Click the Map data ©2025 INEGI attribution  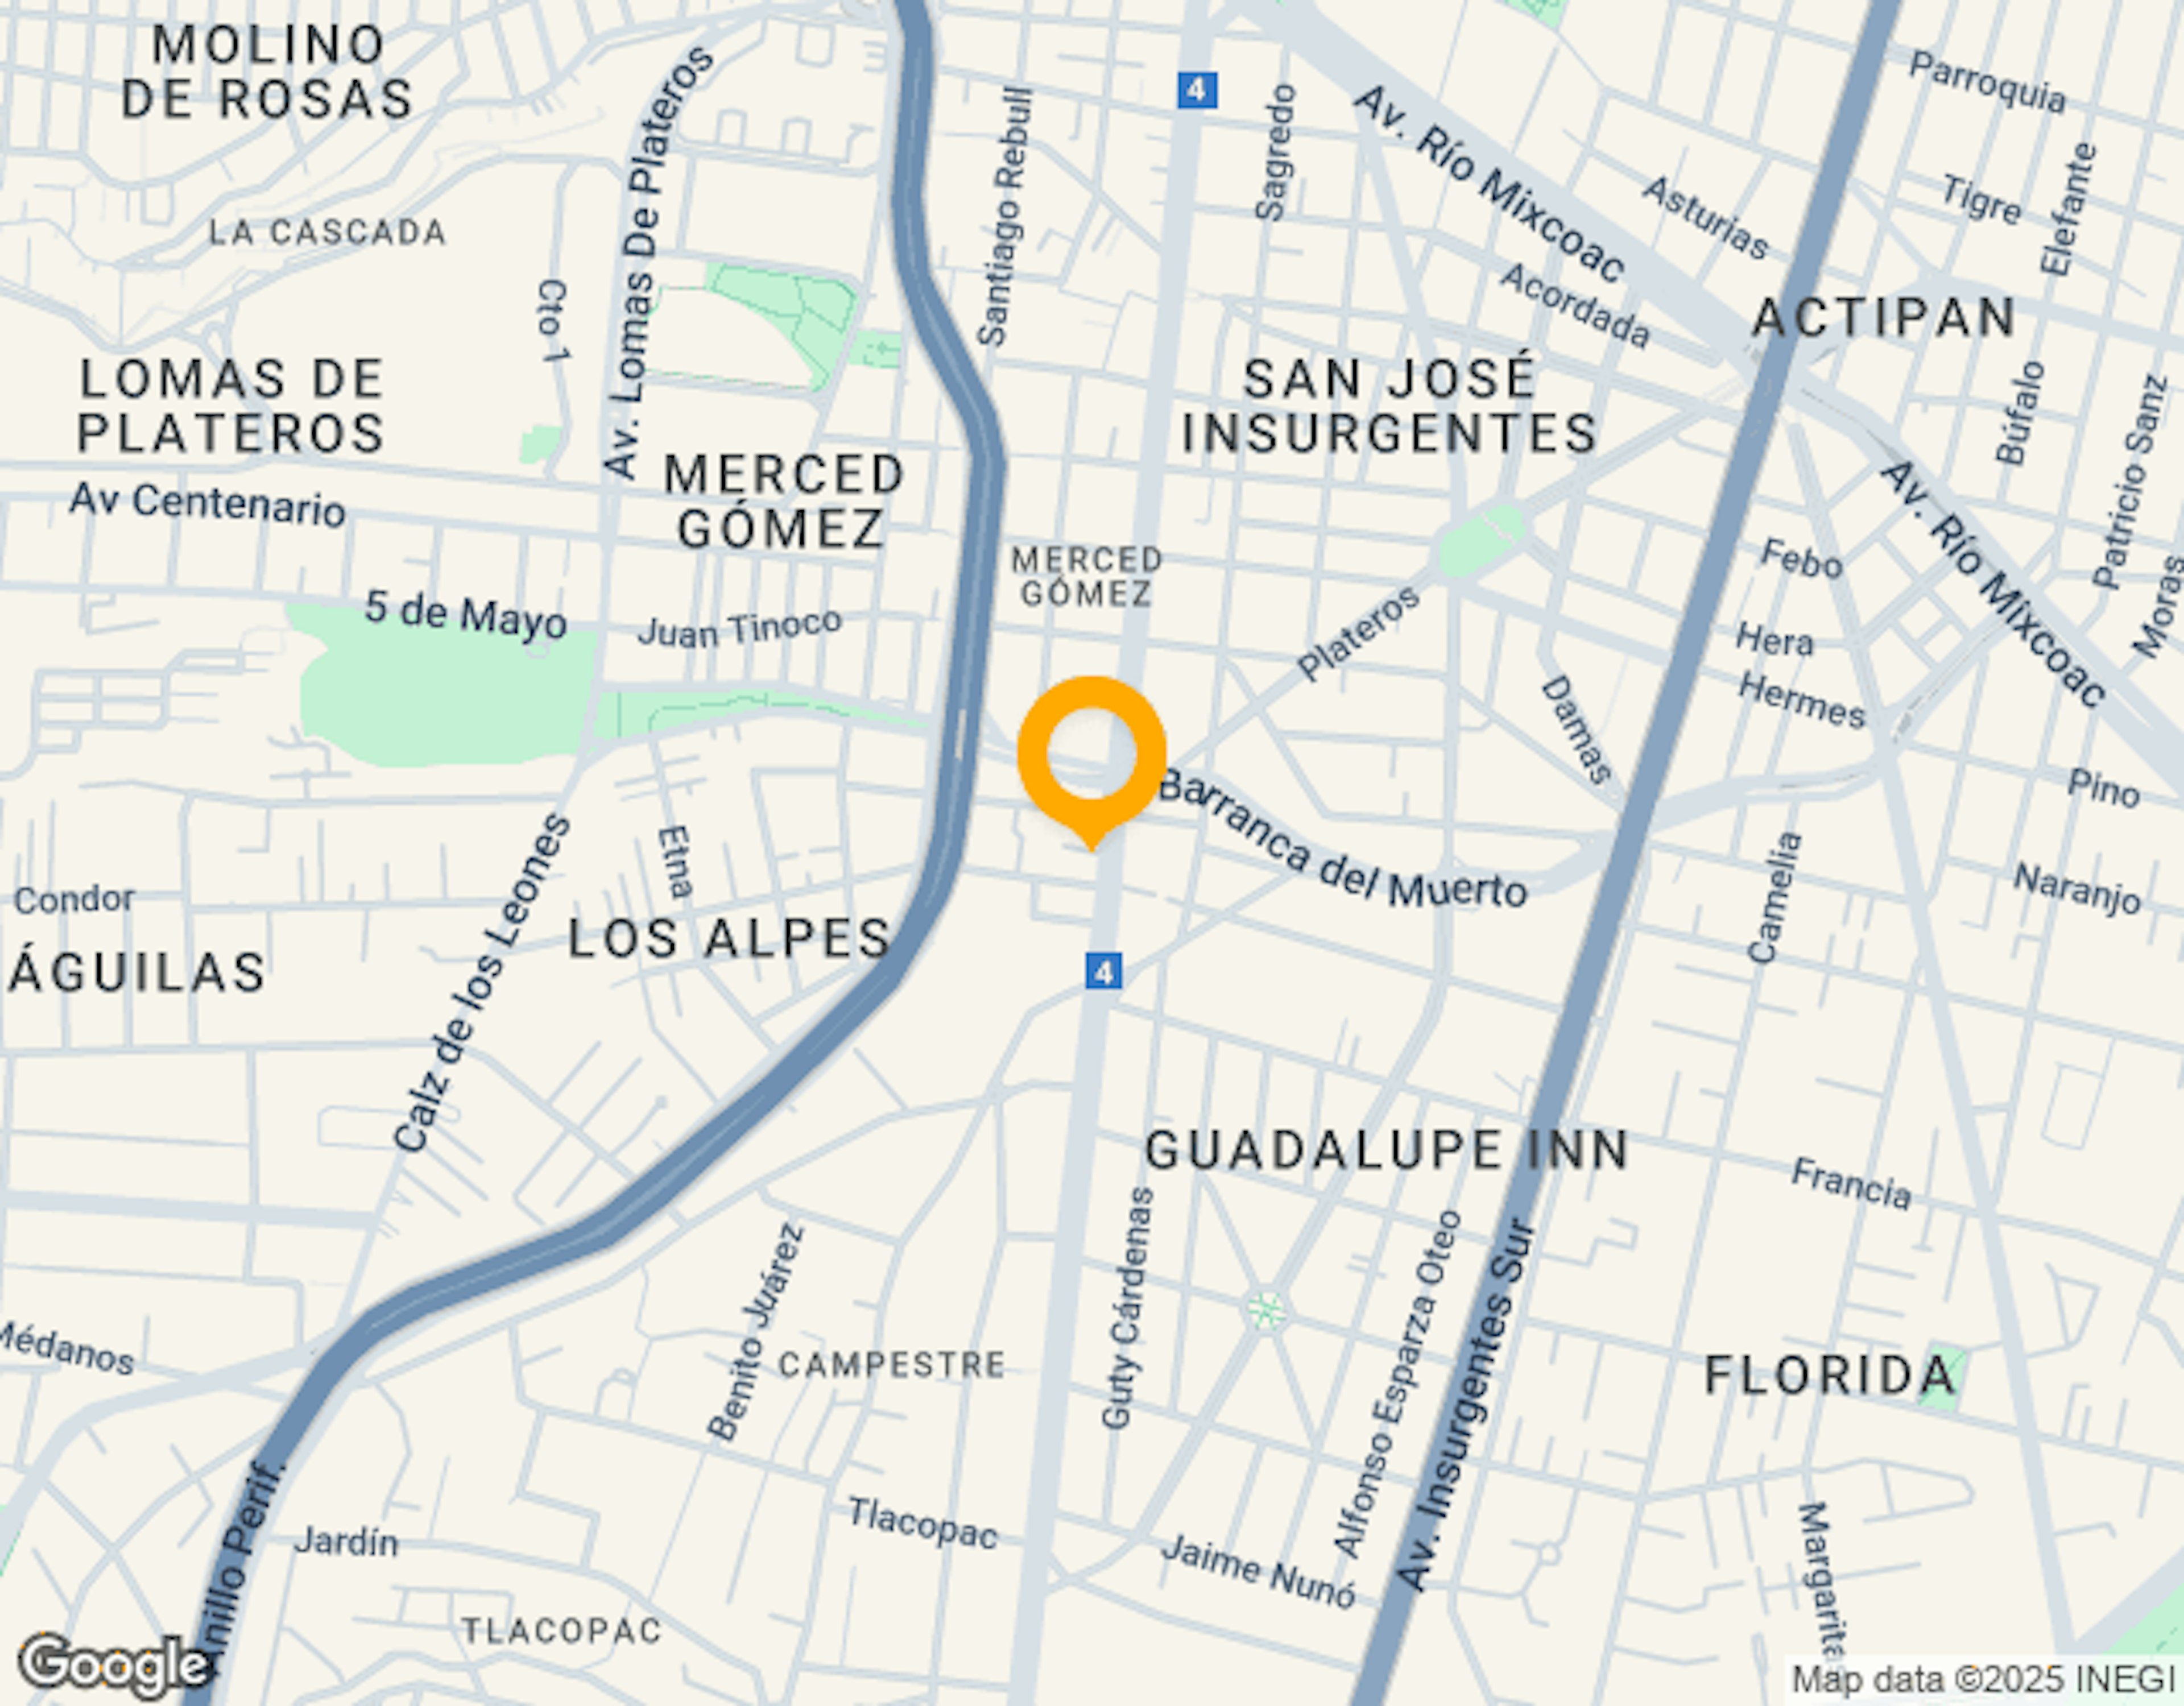click(1982, 1680)
